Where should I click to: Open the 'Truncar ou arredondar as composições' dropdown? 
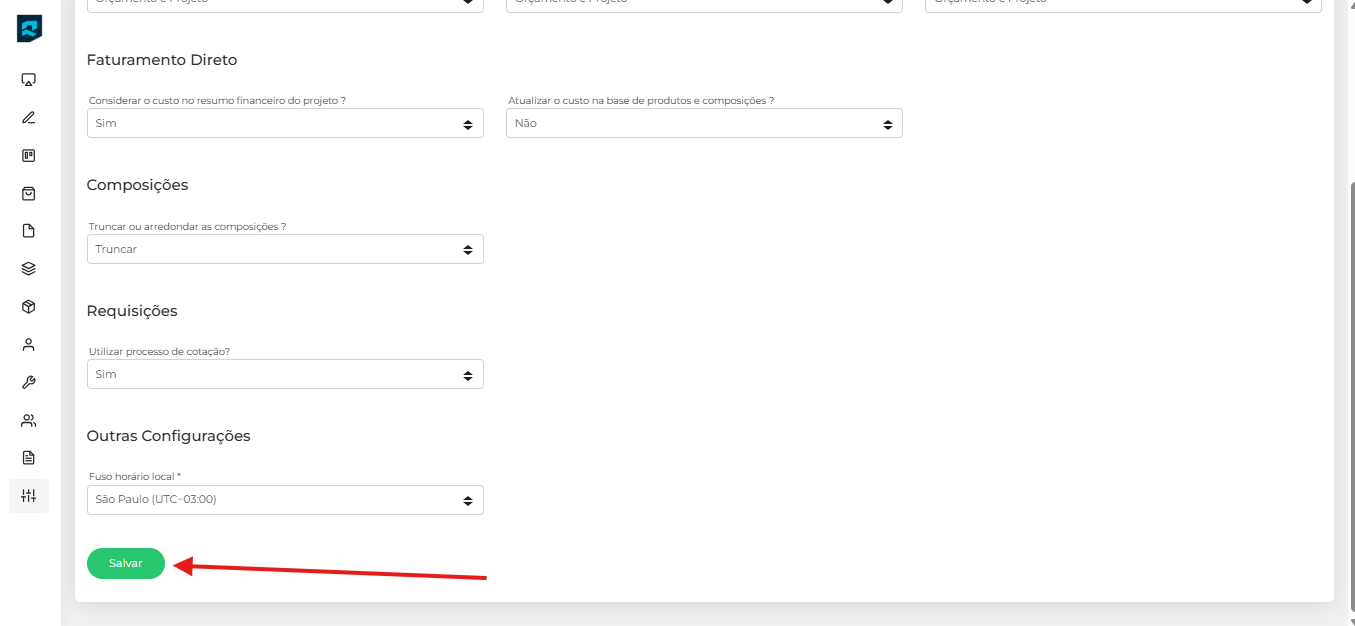pos(285,249)
